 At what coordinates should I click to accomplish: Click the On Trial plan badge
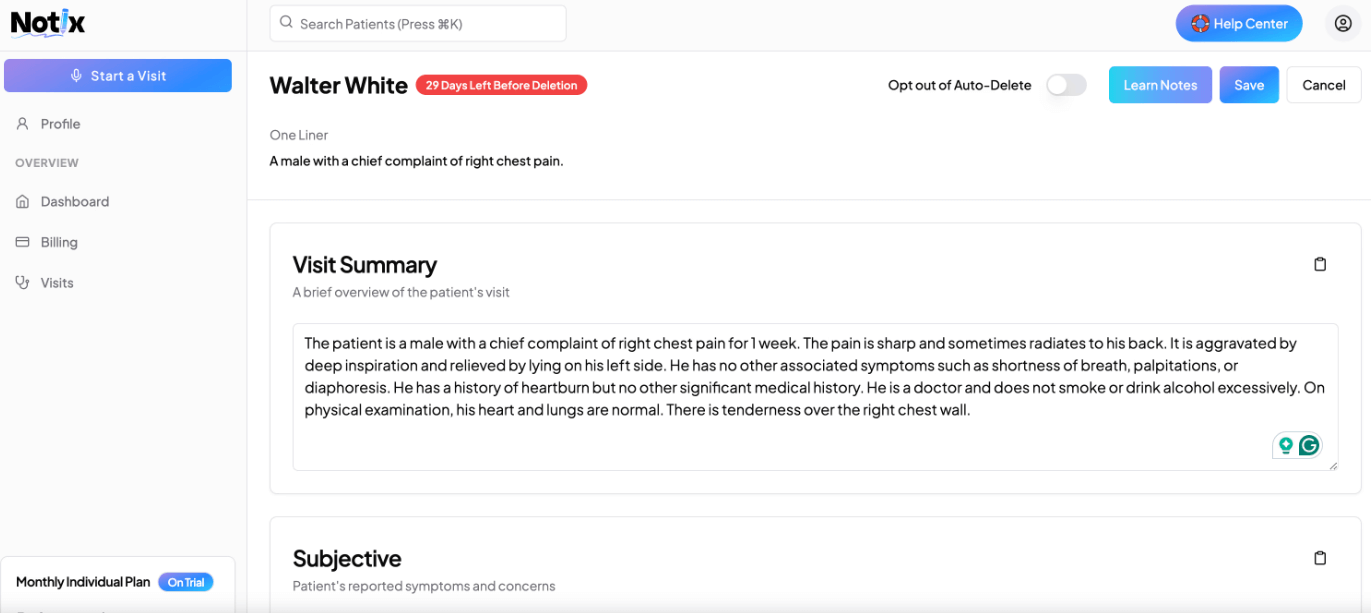pyautogui.click(x=186, y=581)
